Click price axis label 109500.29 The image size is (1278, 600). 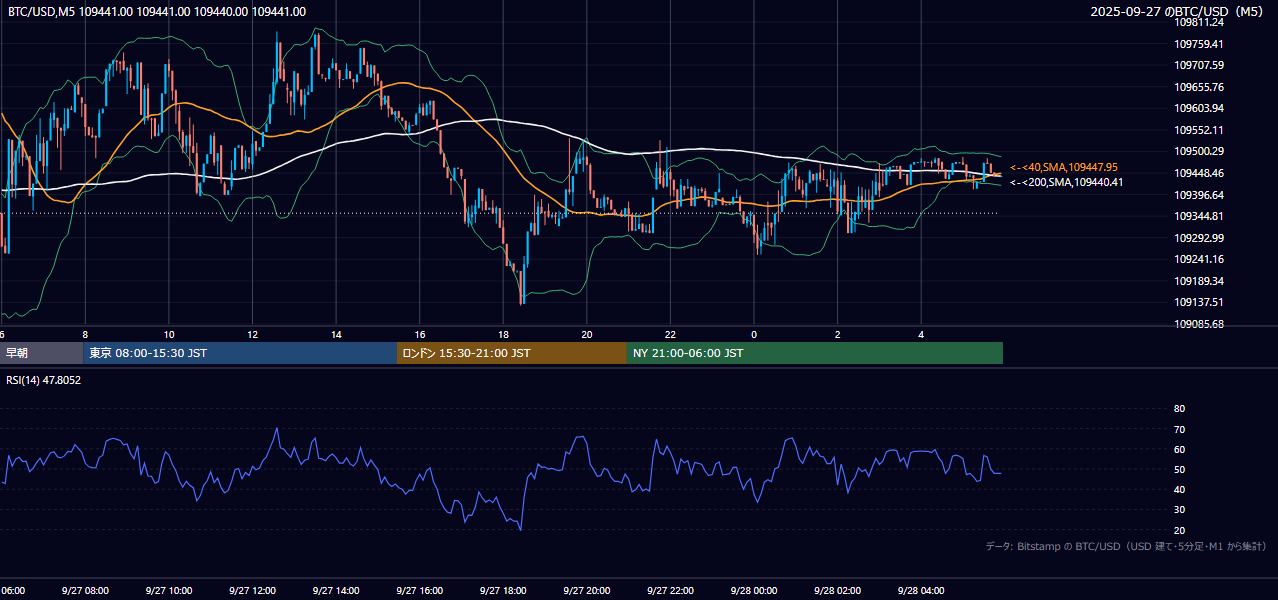pos(1199,151)
